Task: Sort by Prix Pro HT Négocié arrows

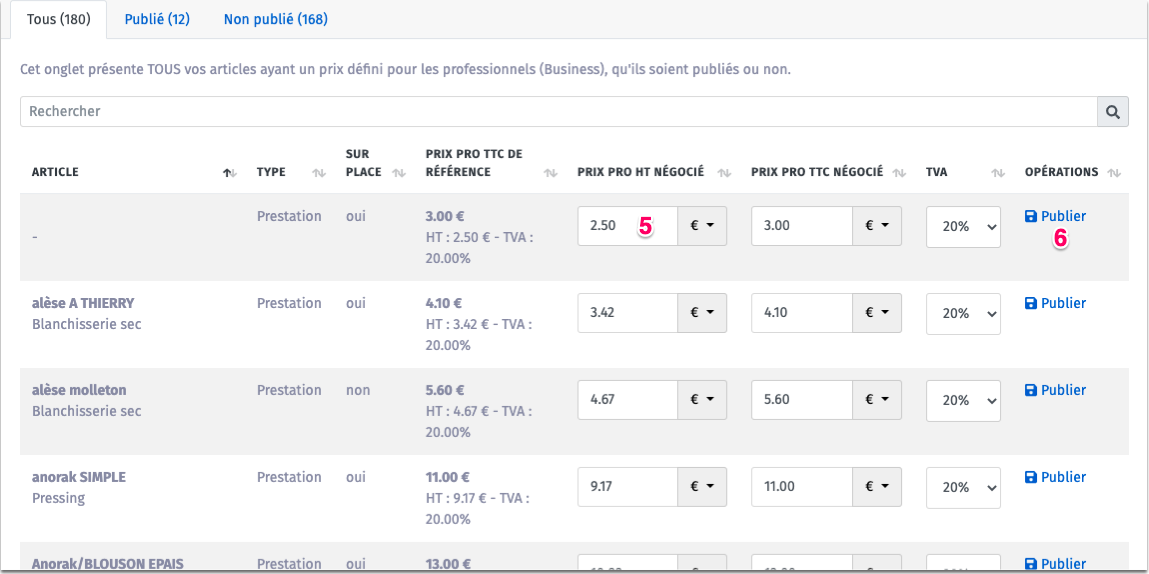Action: (724, 173)
